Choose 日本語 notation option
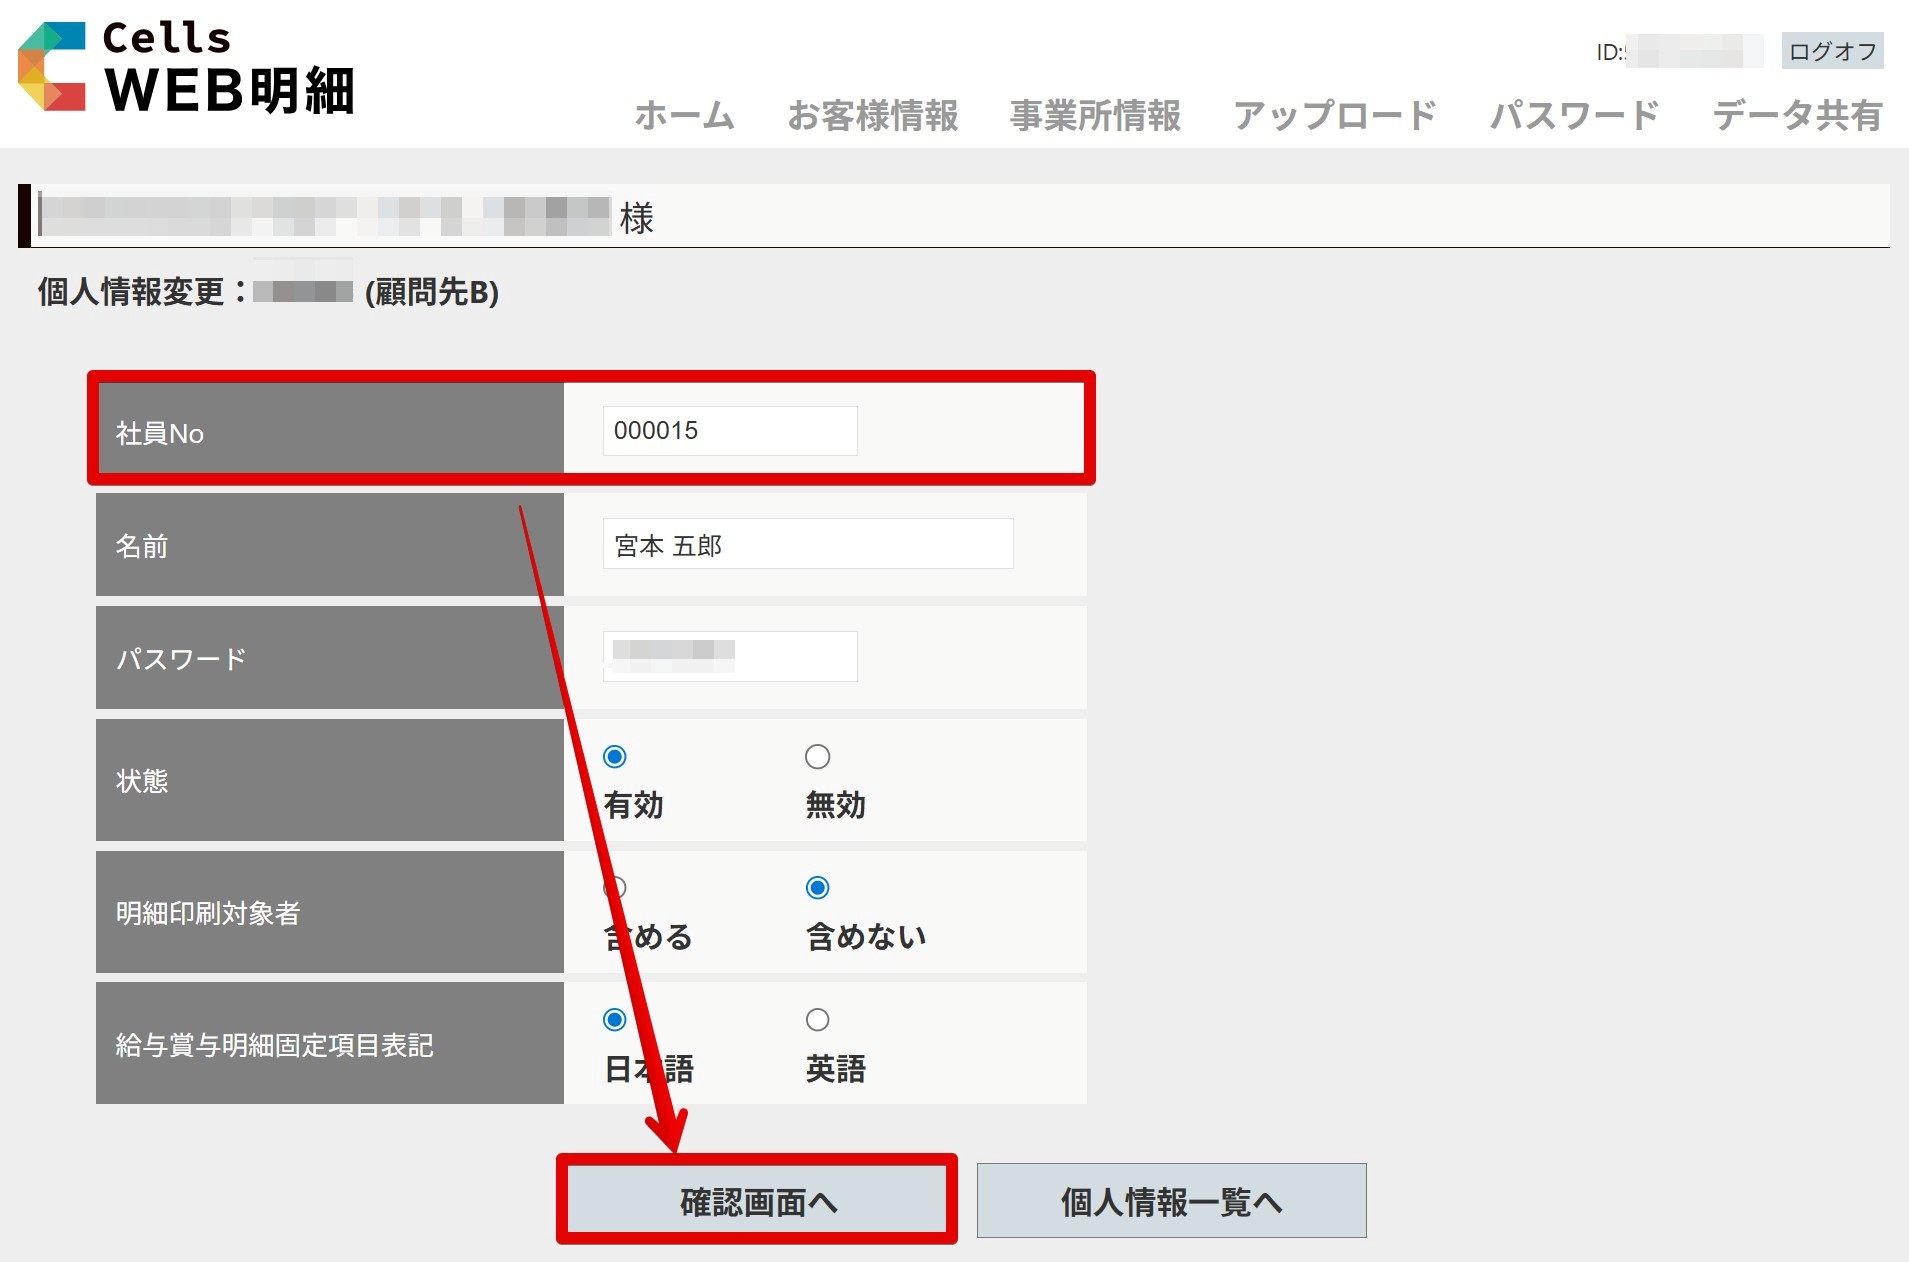 (615, 1020)
